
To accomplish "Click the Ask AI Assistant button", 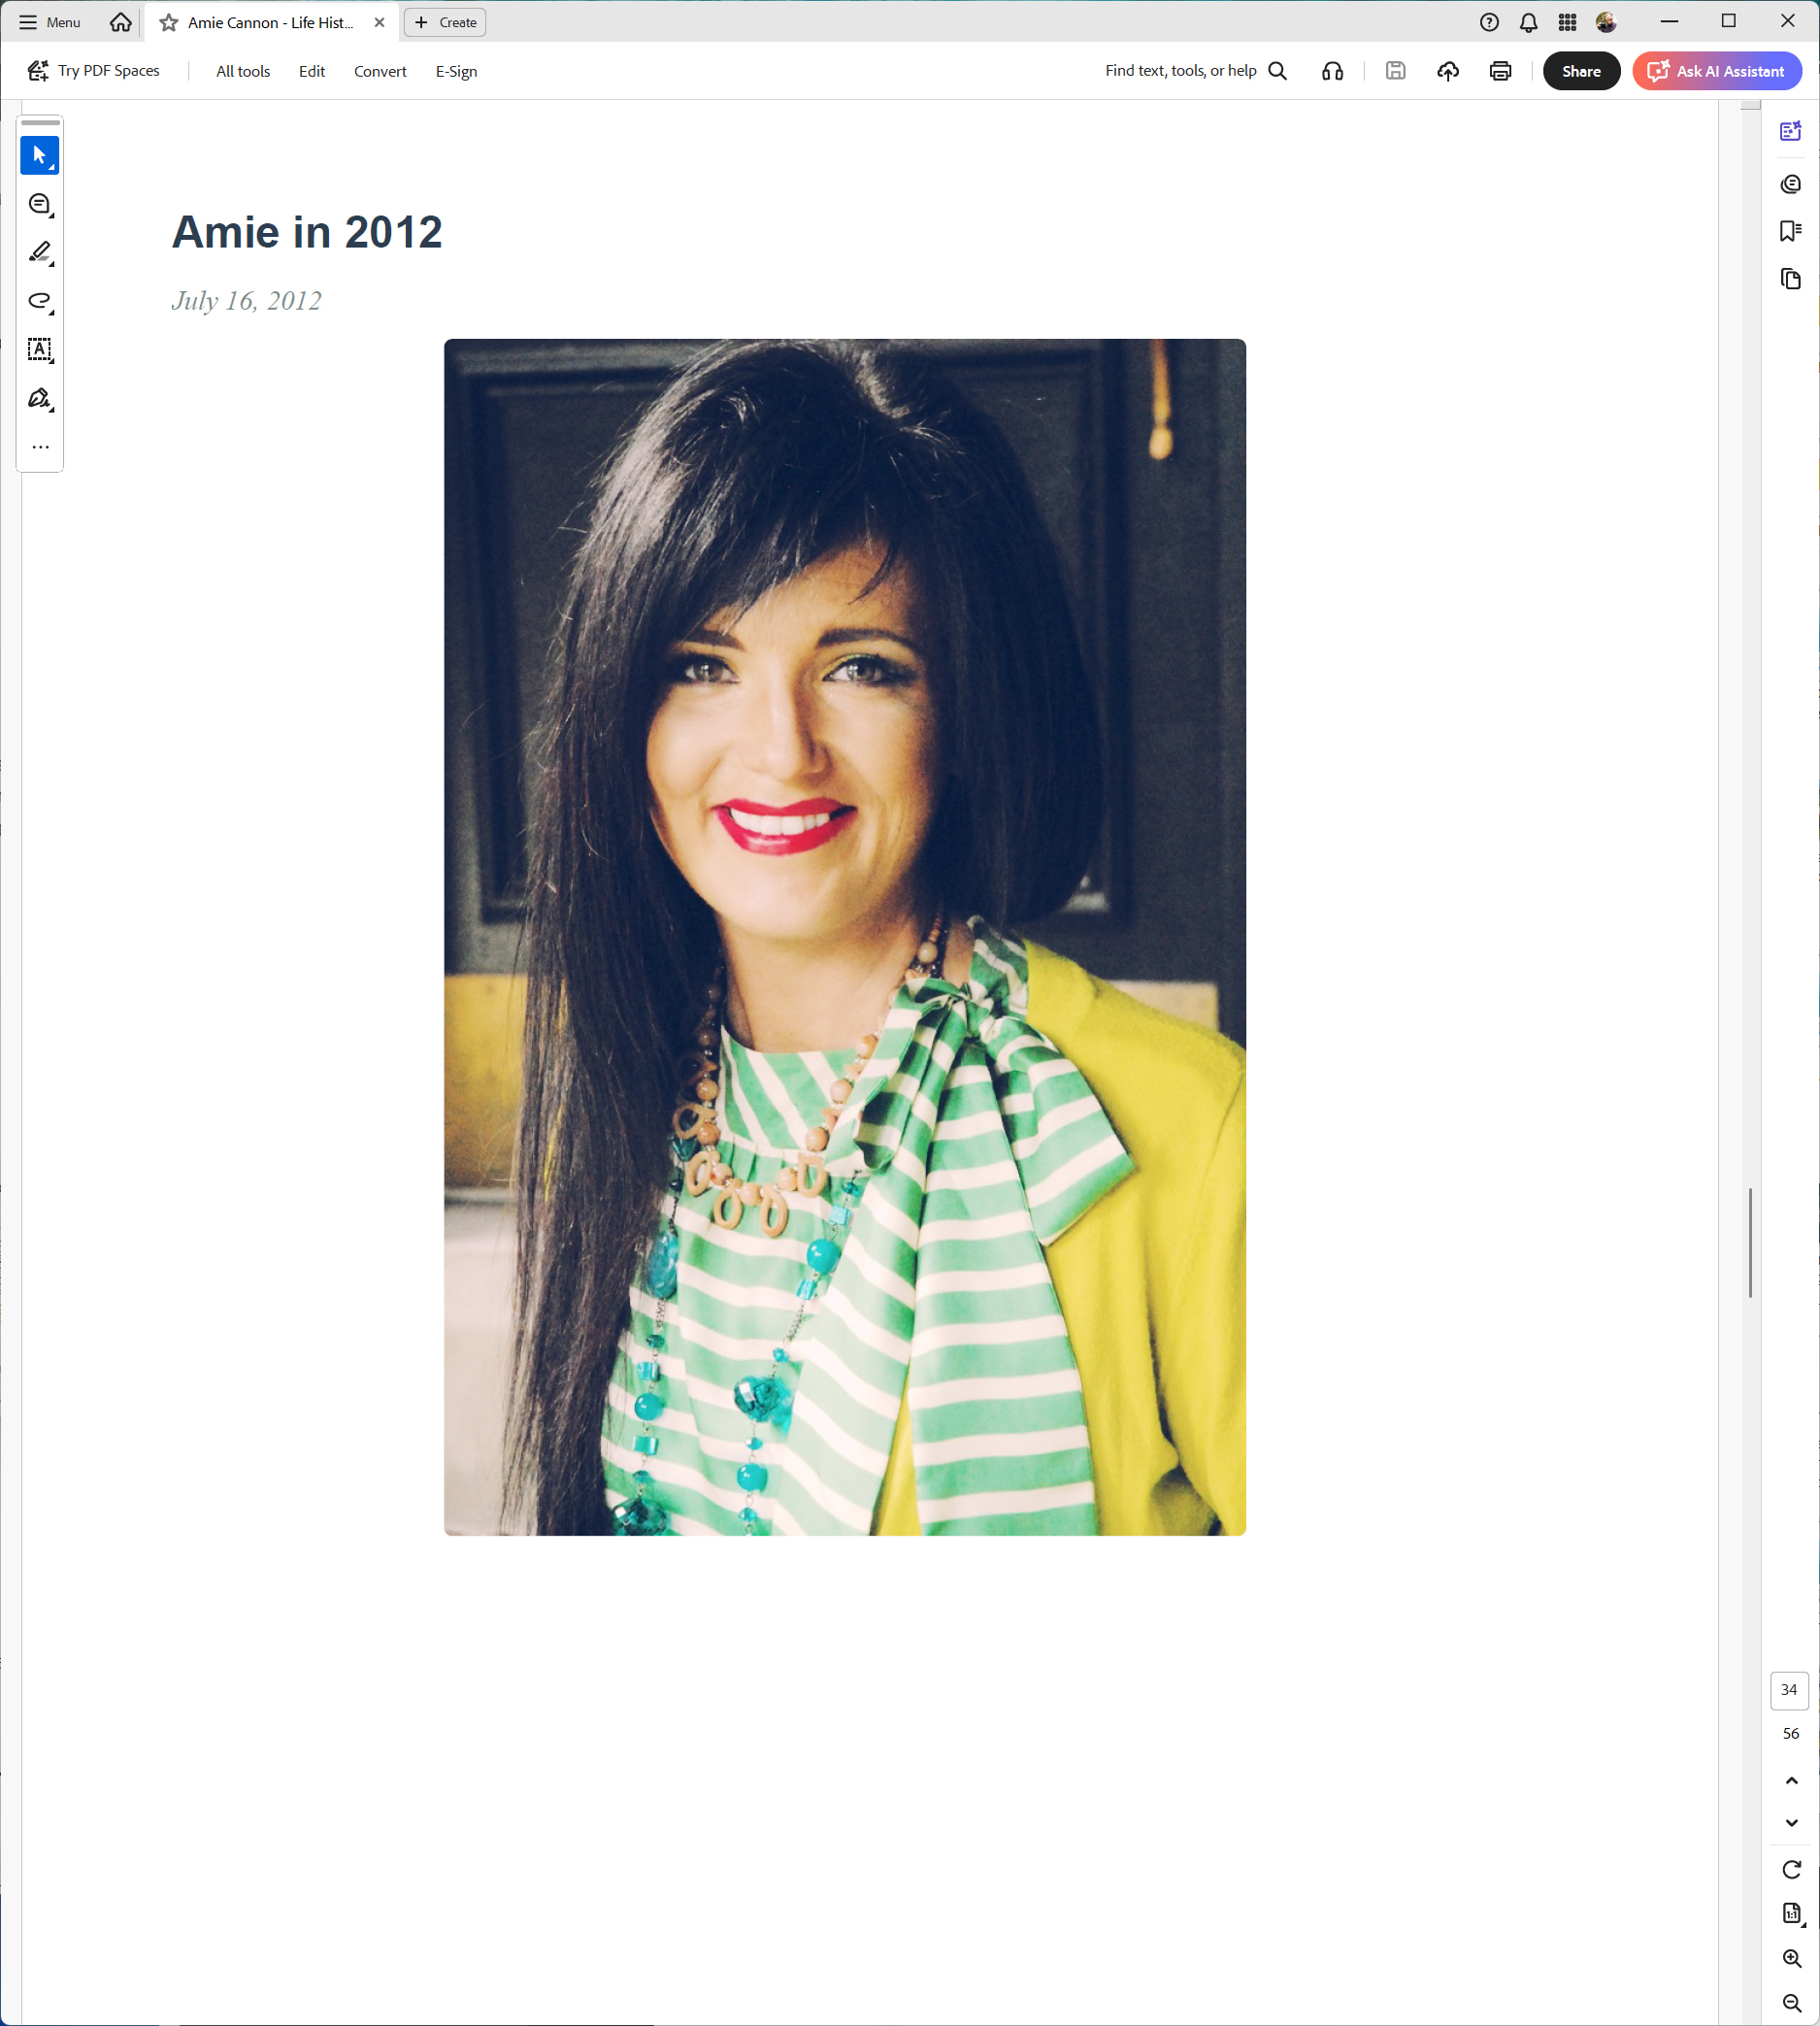I will [1716, 70].
